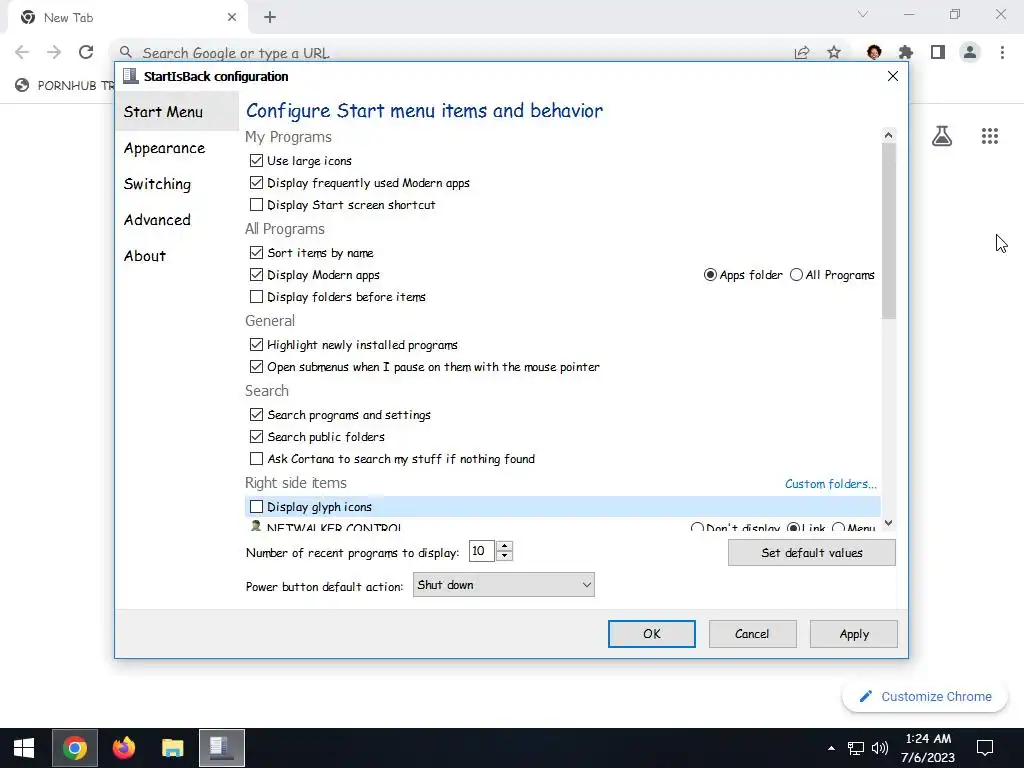Enable Display Start screen shortcut
1024x768 pixels.
coord(257,205)
